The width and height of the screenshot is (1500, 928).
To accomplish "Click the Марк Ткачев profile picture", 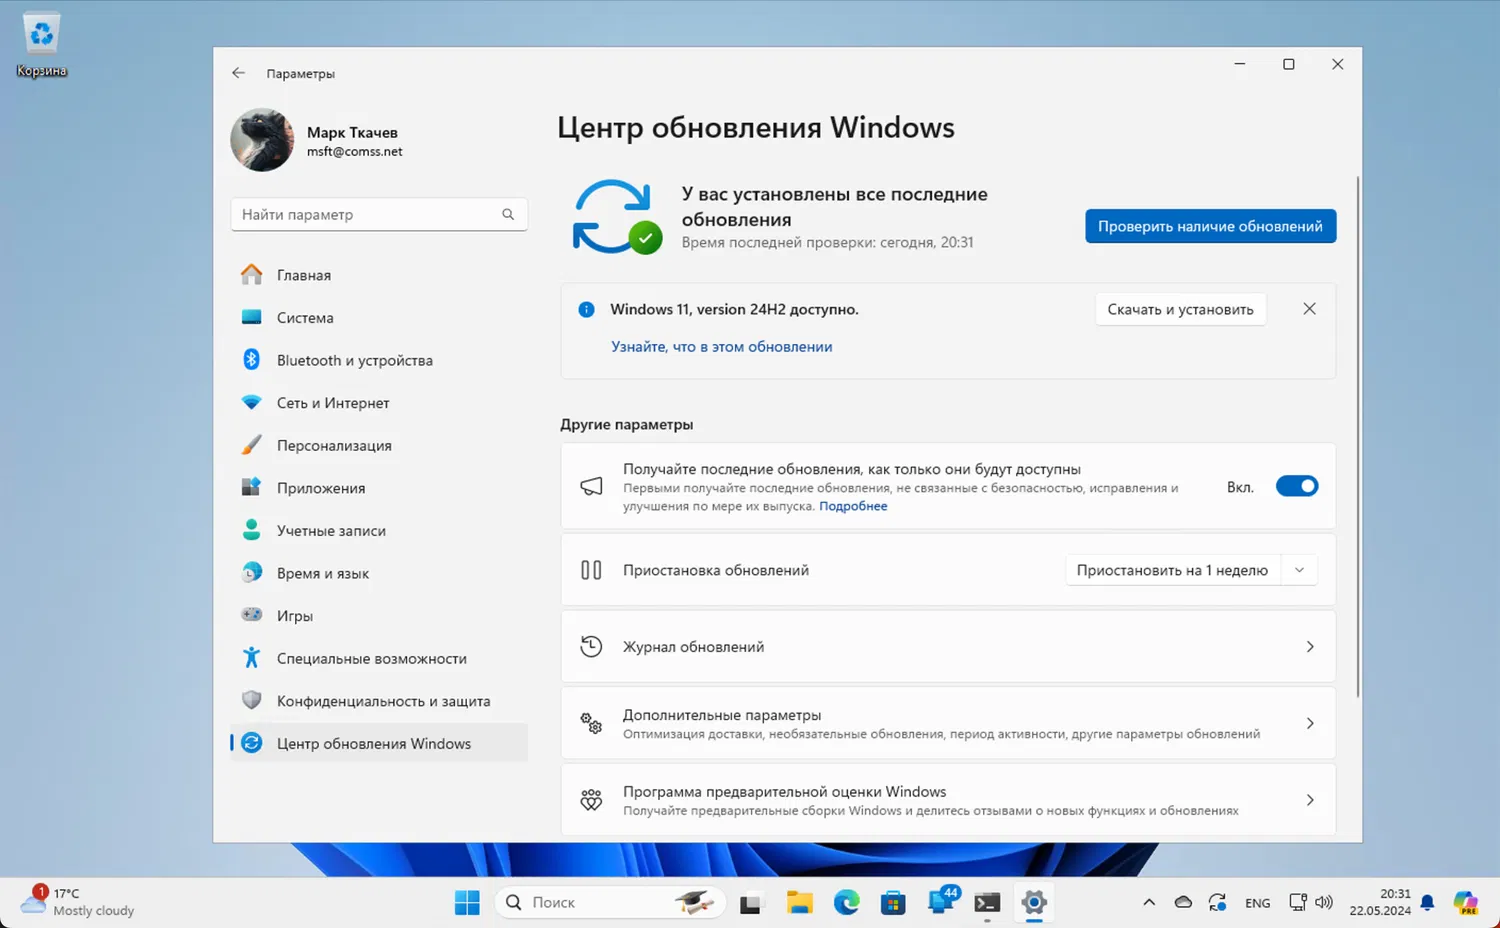I will [262, 140].
